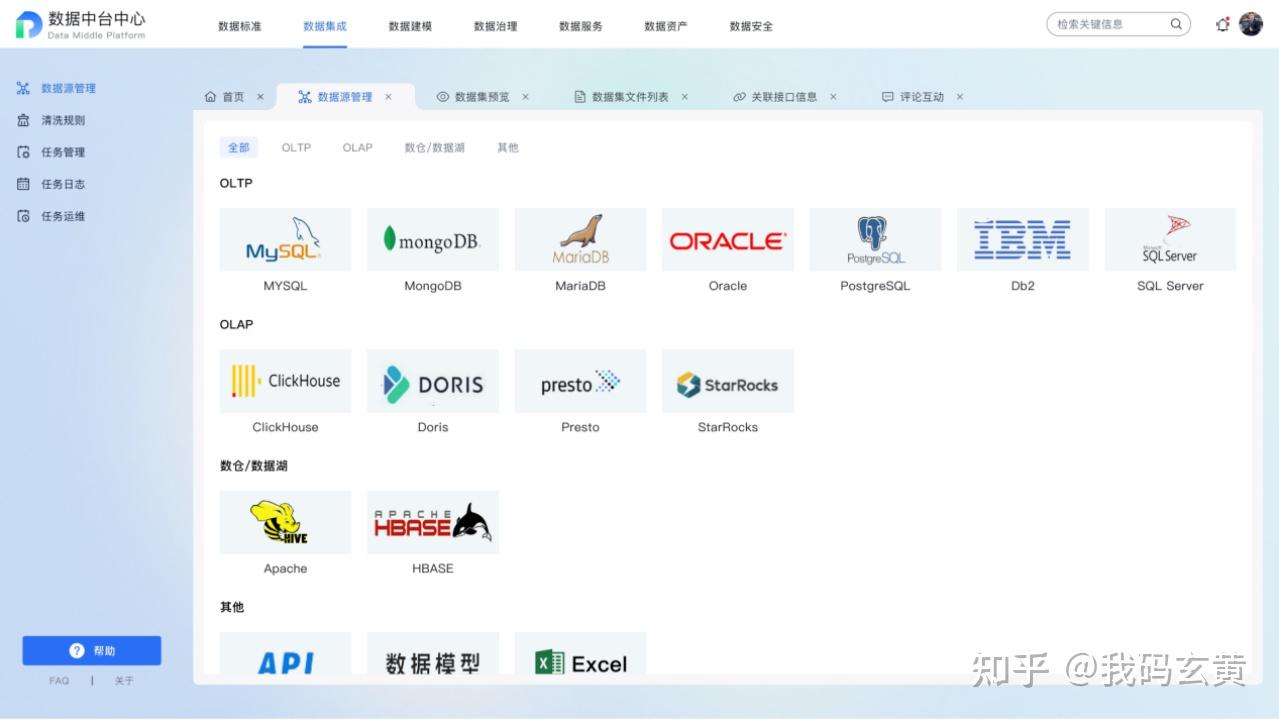Filter by 数仓/数据湖 category
The width and height of the screenshot is (1279, 720).
point(435,147)
